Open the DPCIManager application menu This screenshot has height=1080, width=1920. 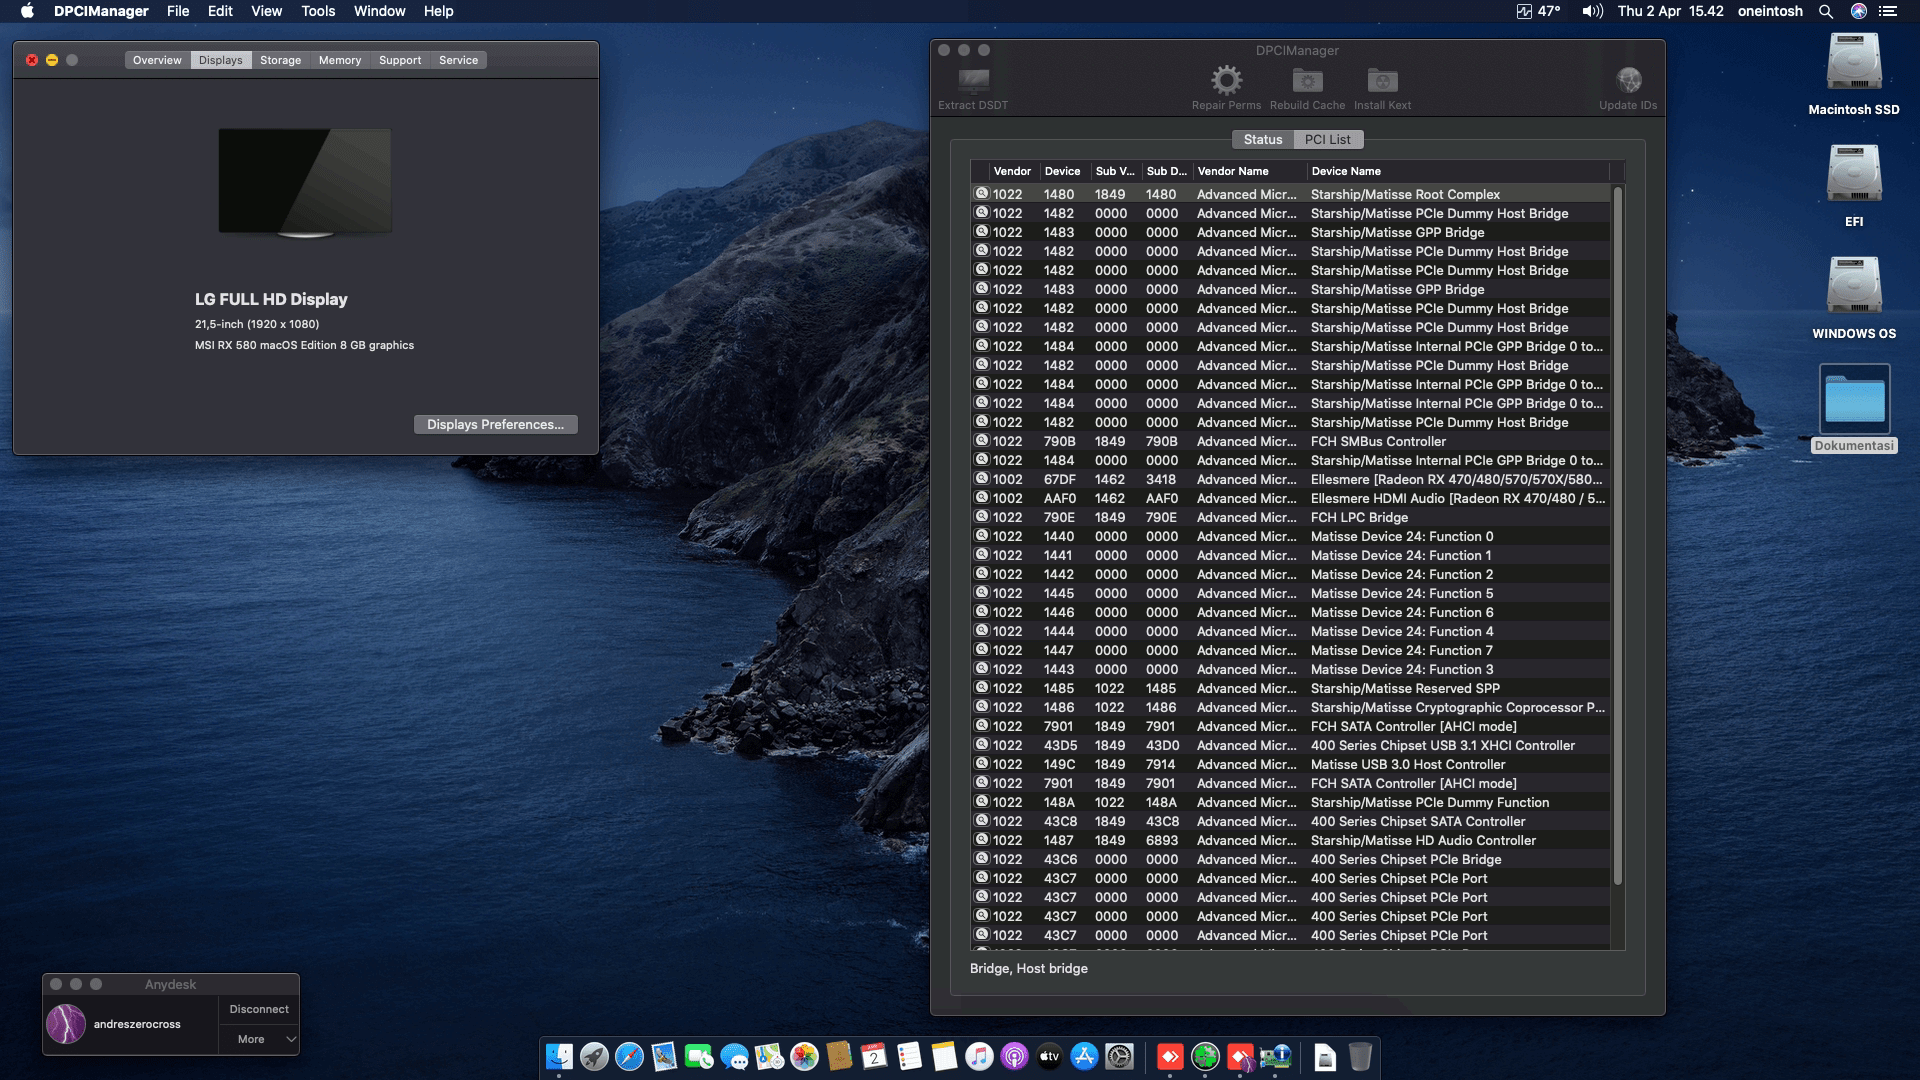point(101,11)
